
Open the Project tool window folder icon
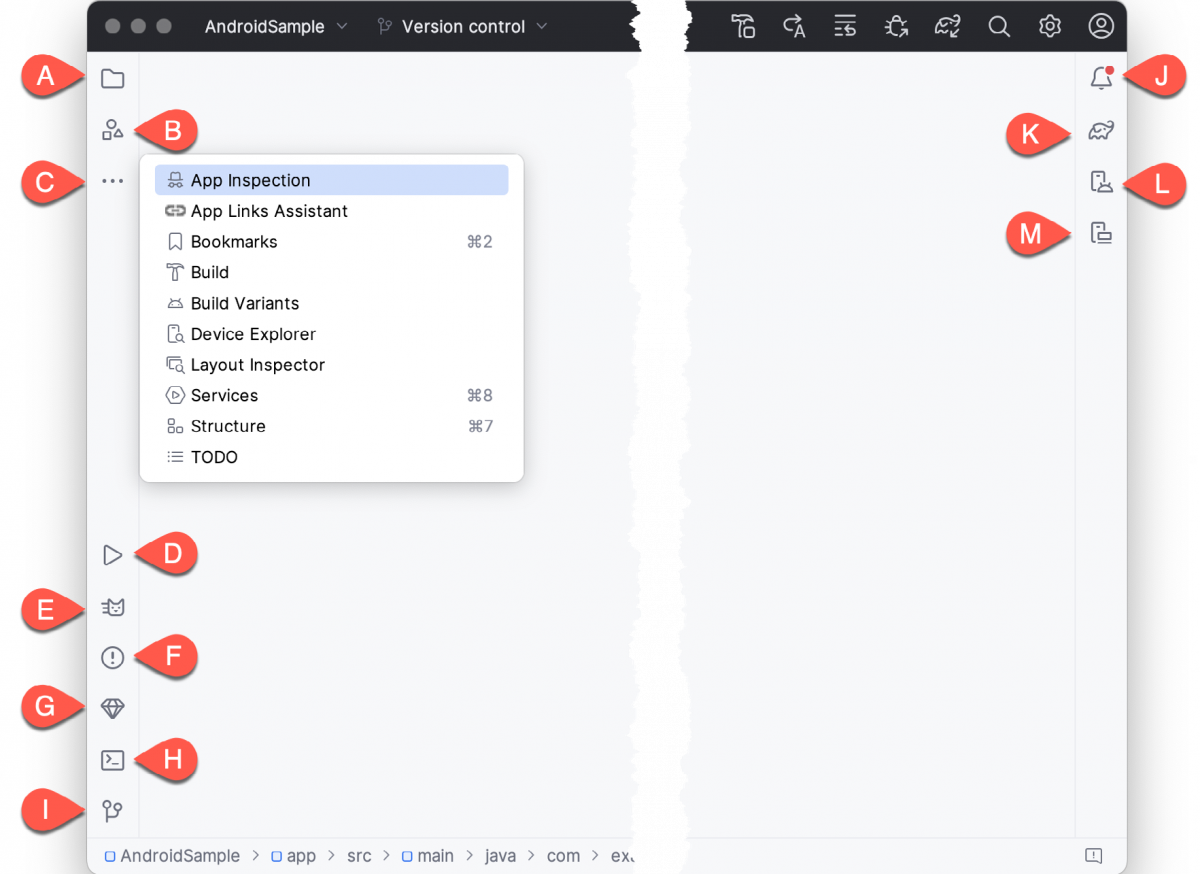pyautogui.click(x=112, y=78)
